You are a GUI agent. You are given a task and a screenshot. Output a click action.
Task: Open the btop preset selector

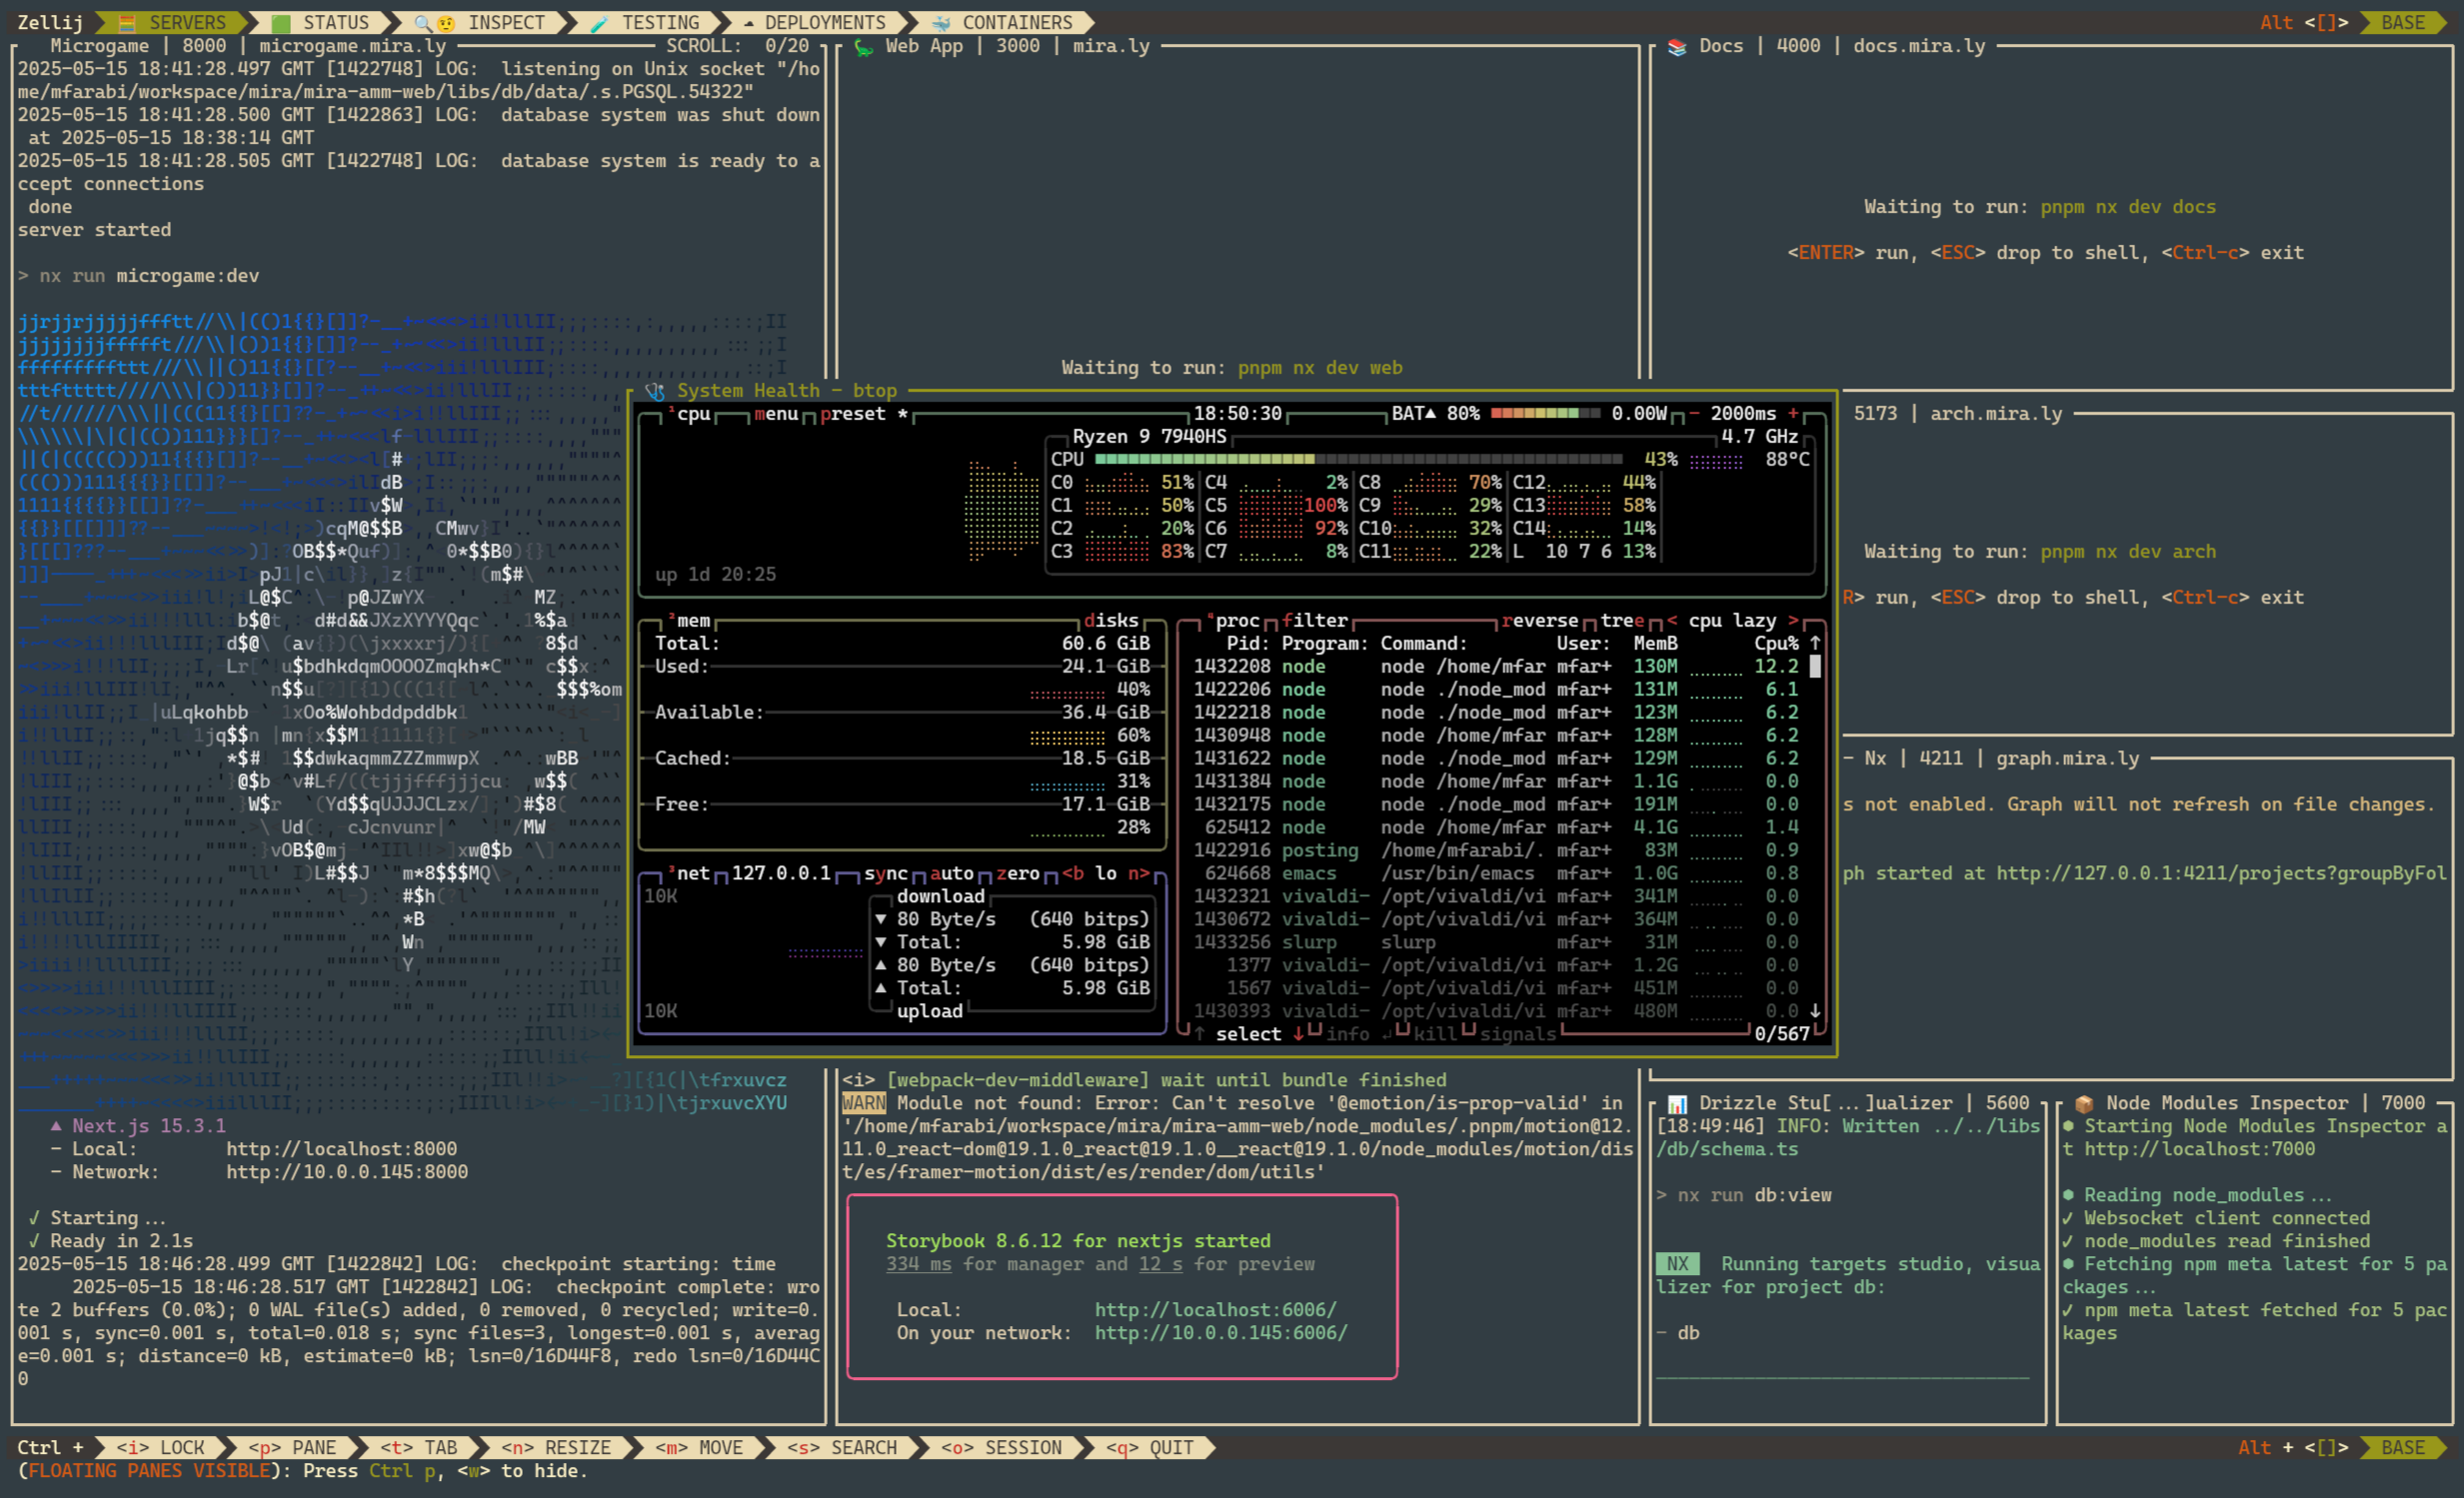pyautogui.click(x=853, y=414)
